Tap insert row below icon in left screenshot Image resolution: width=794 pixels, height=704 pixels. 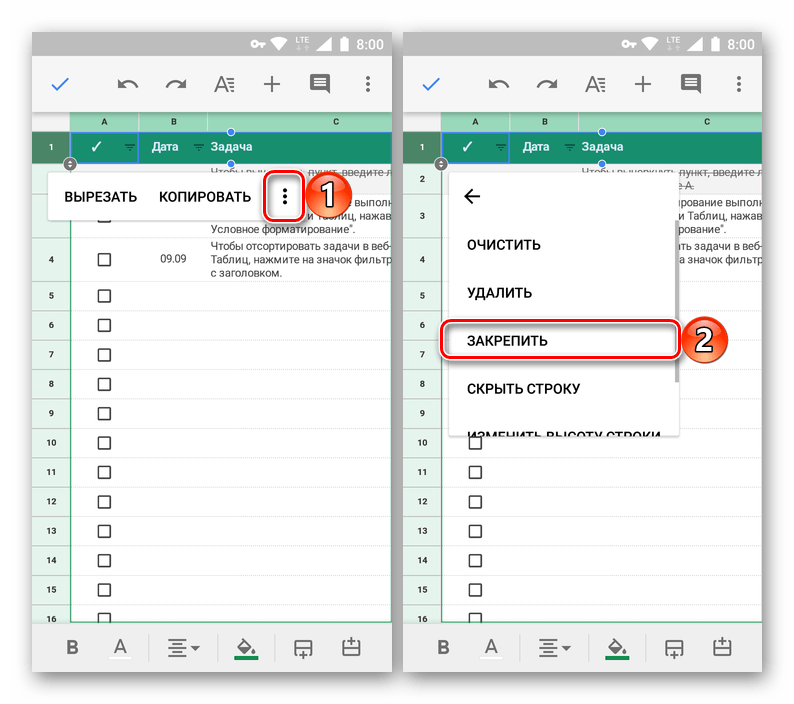click(303, 648)
